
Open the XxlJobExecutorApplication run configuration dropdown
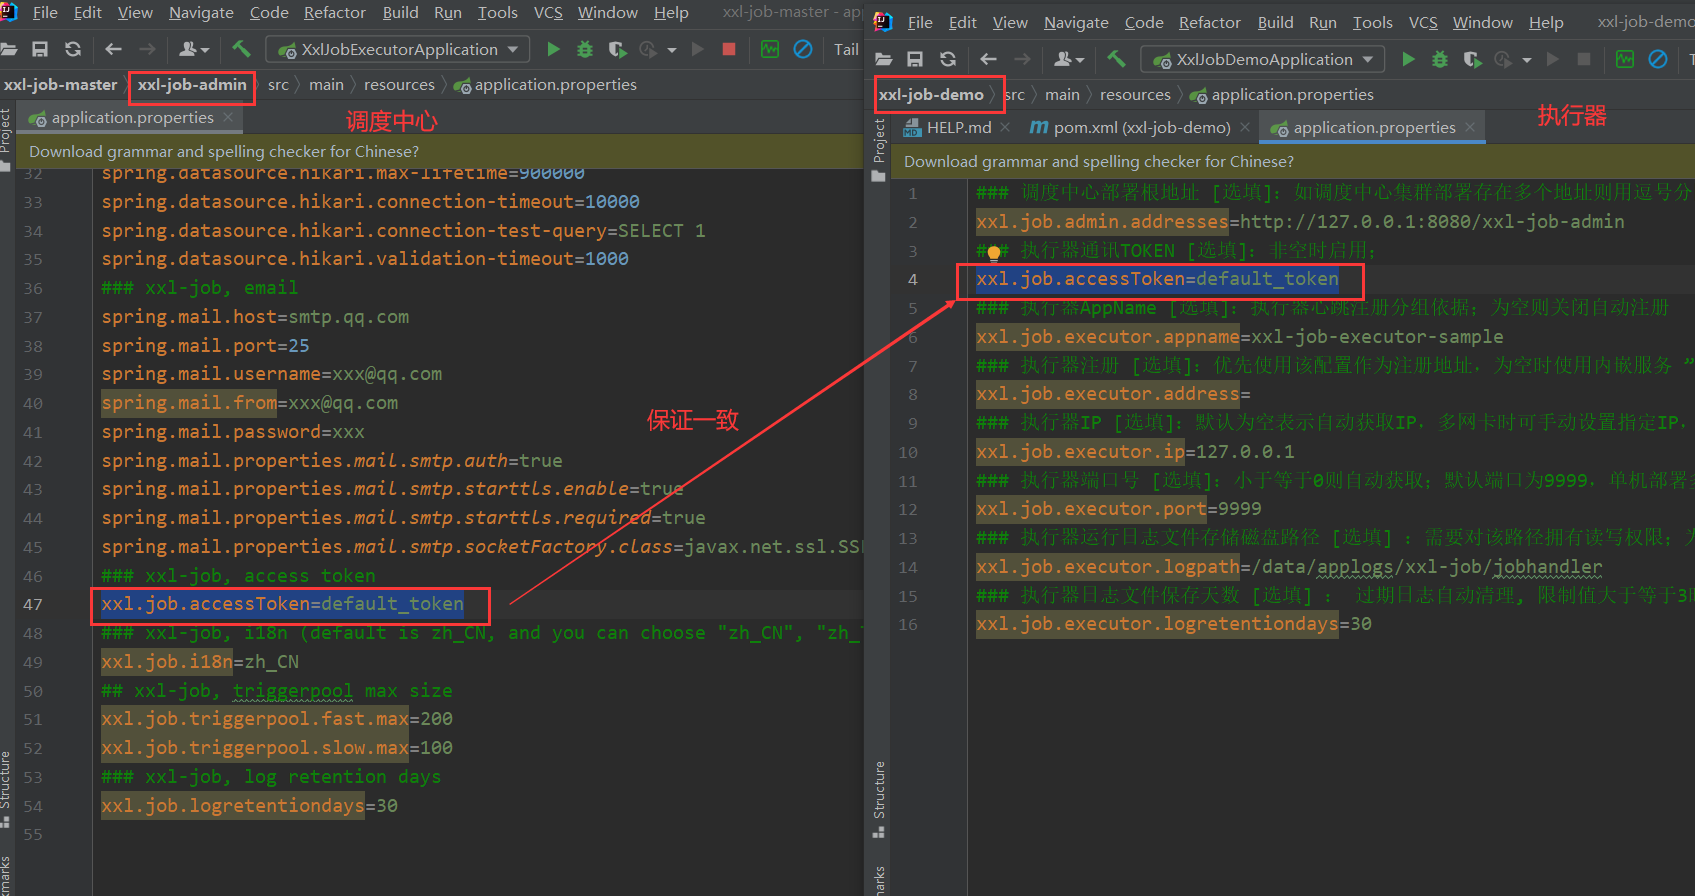(399, 49)
